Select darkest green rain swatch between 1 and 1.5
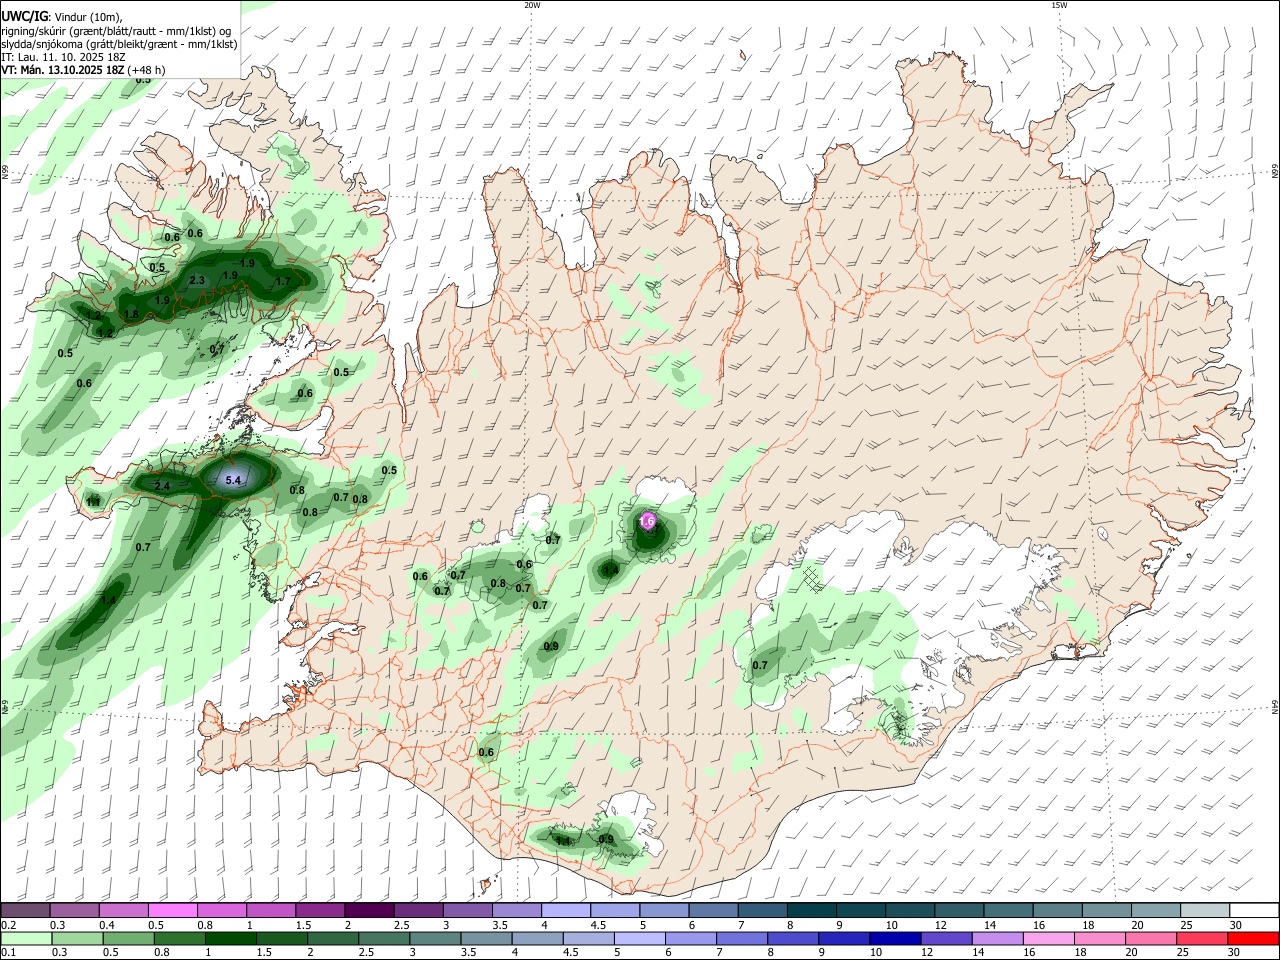 tap(229, 938)
